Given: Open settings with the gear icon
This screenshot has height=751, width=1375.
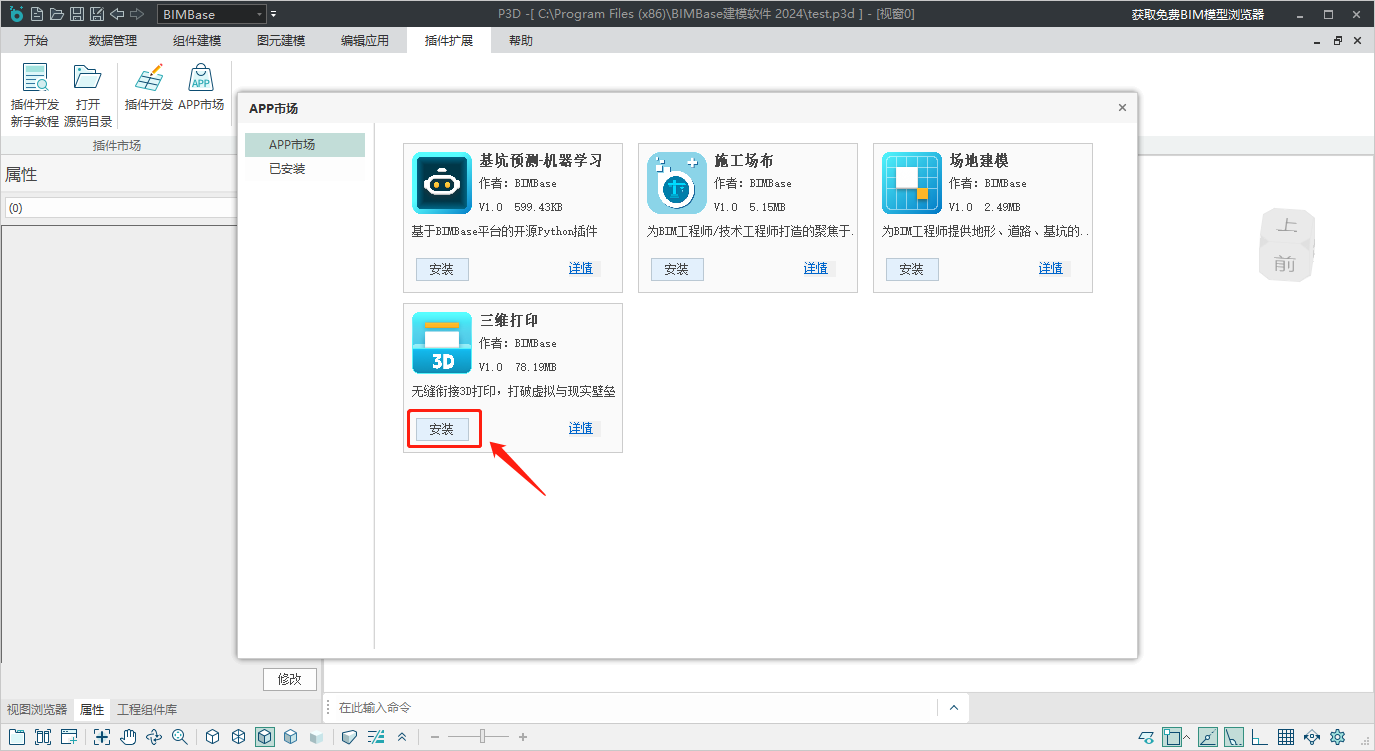Looking at the screenshot, I should point(1338,737).
